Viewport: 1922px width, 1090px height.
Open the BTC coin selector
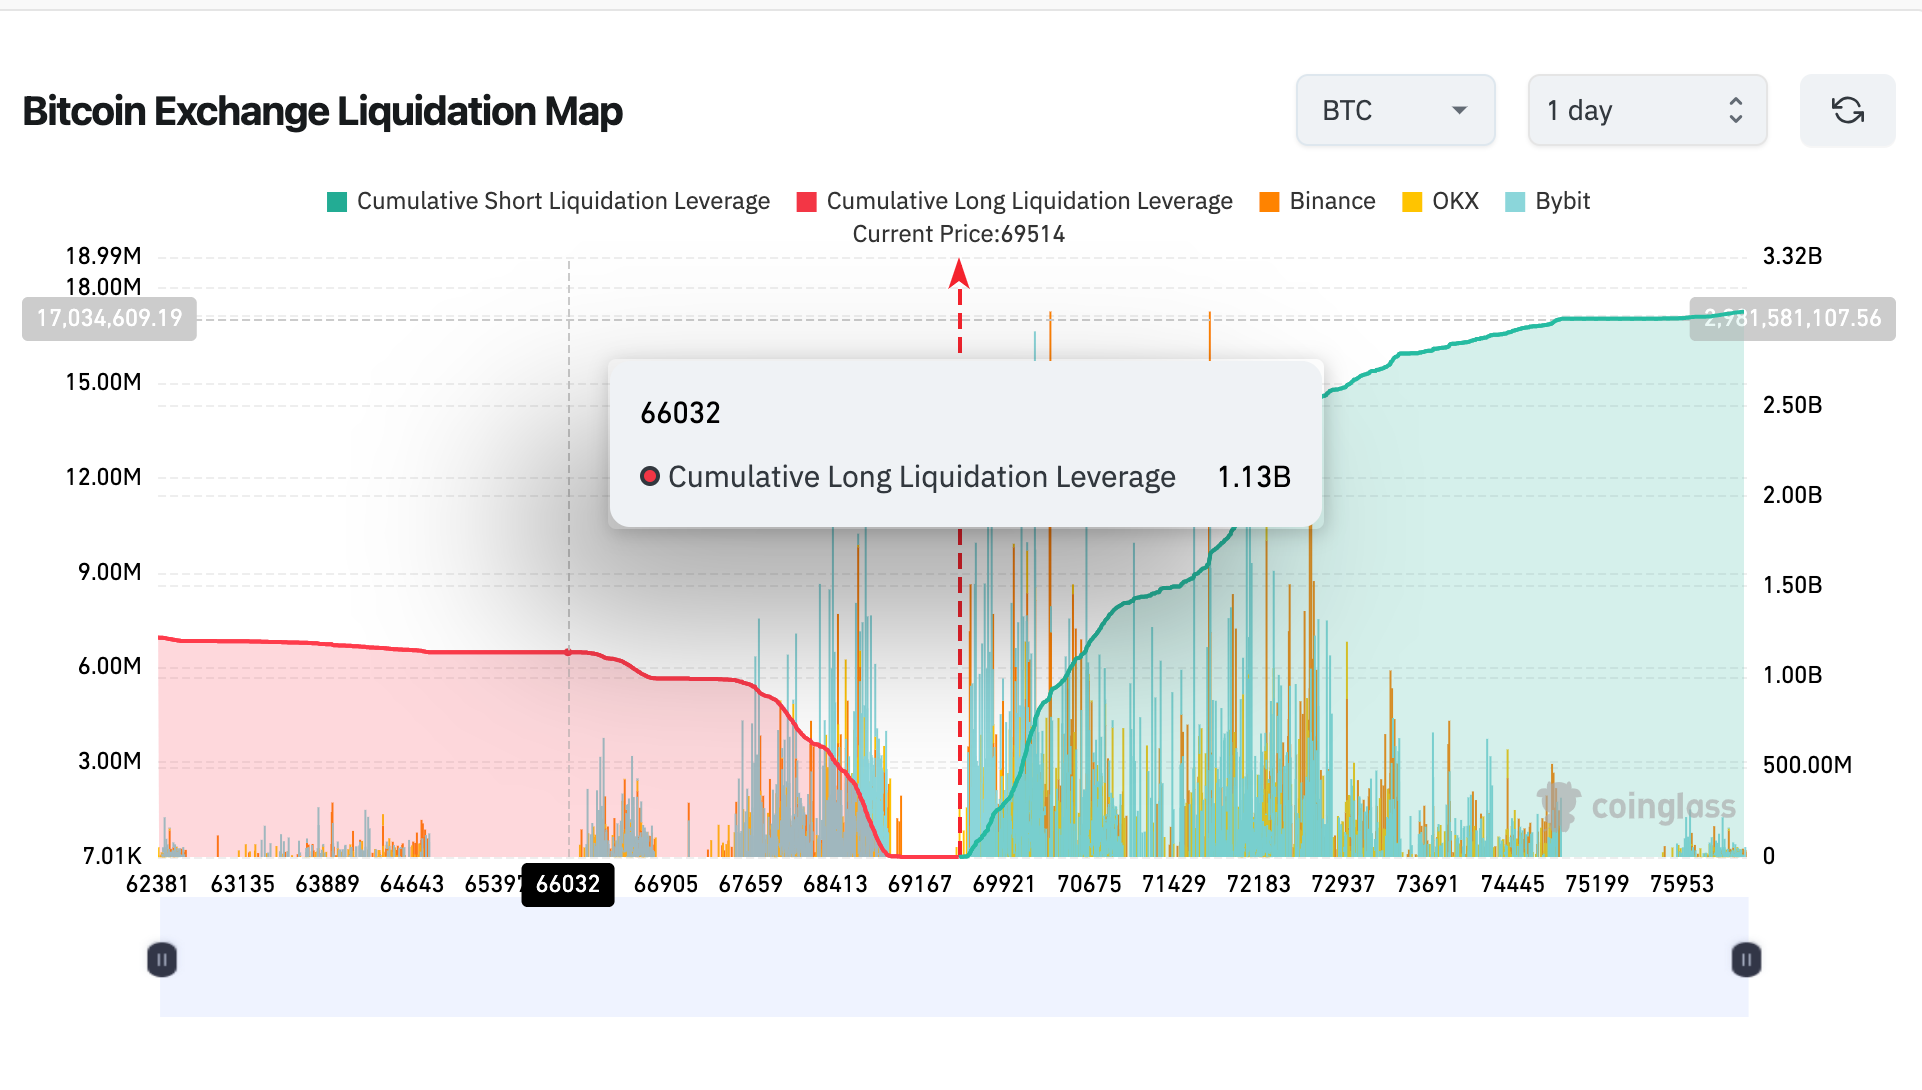coord(1395,110)
